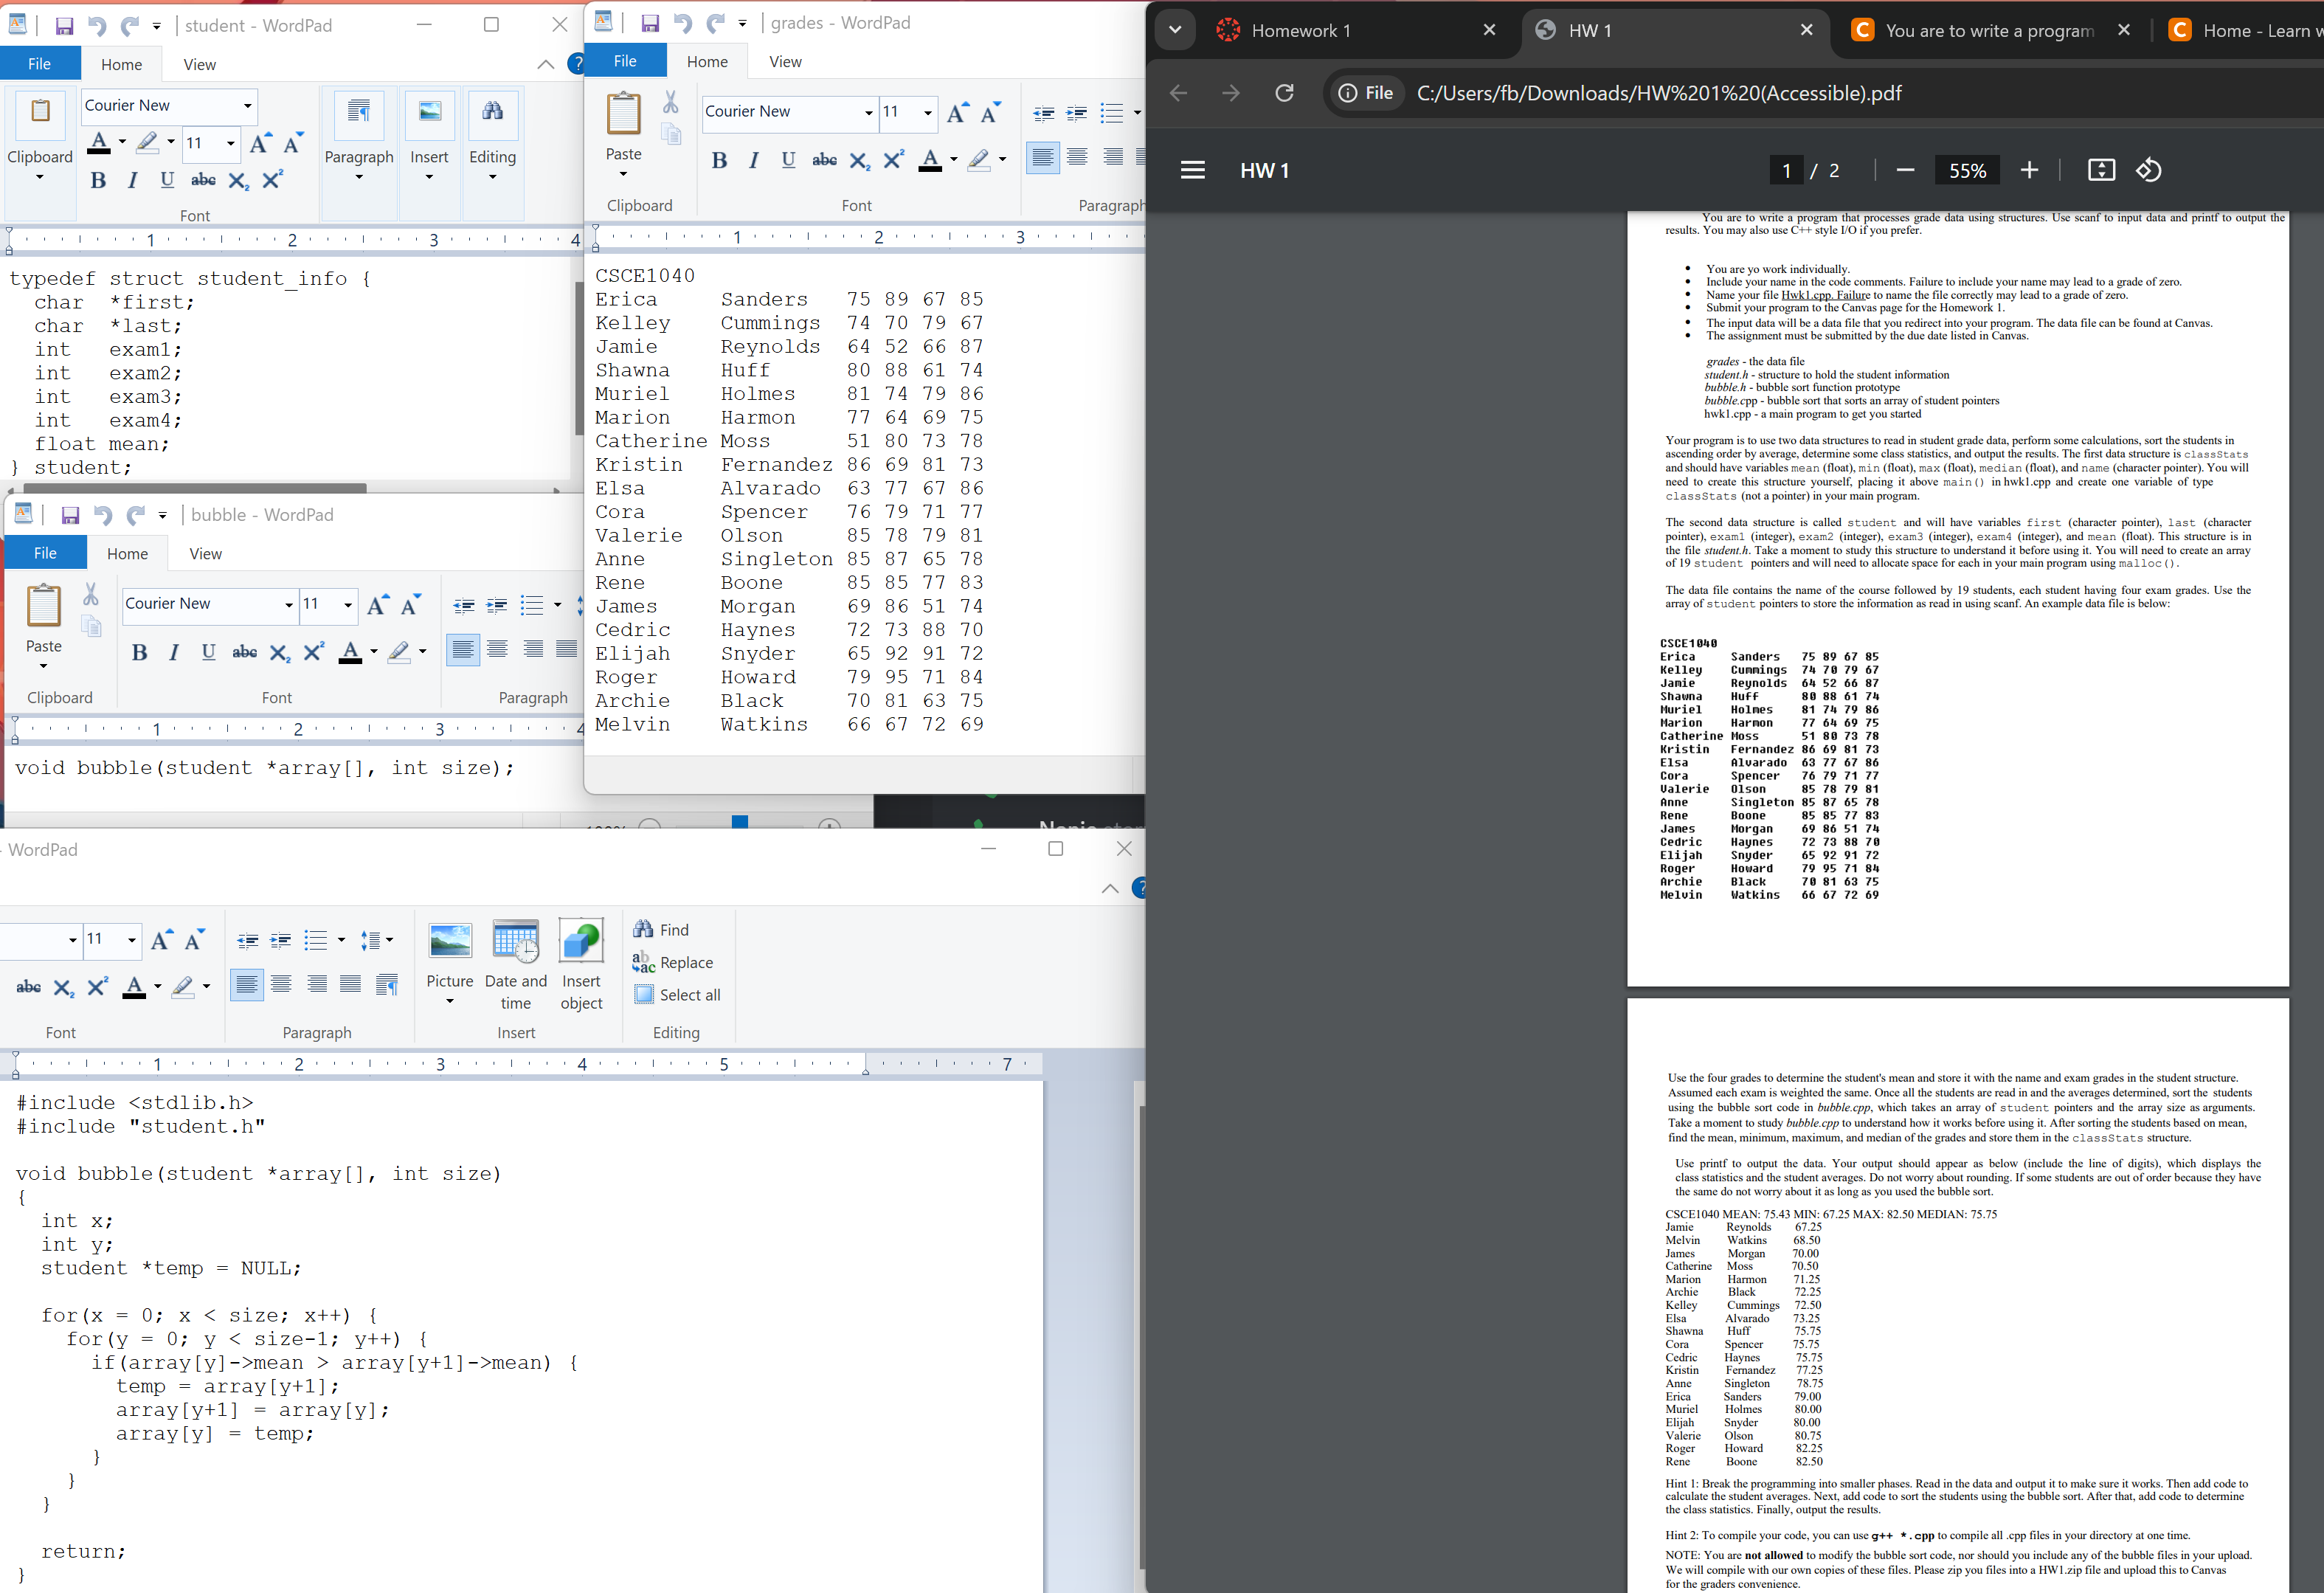Viewport: 2324px width, 1593px height.
Task: Toggle bold in the grades WordPad ribbon
Action: pyautogui.click(x=719, y=160)
